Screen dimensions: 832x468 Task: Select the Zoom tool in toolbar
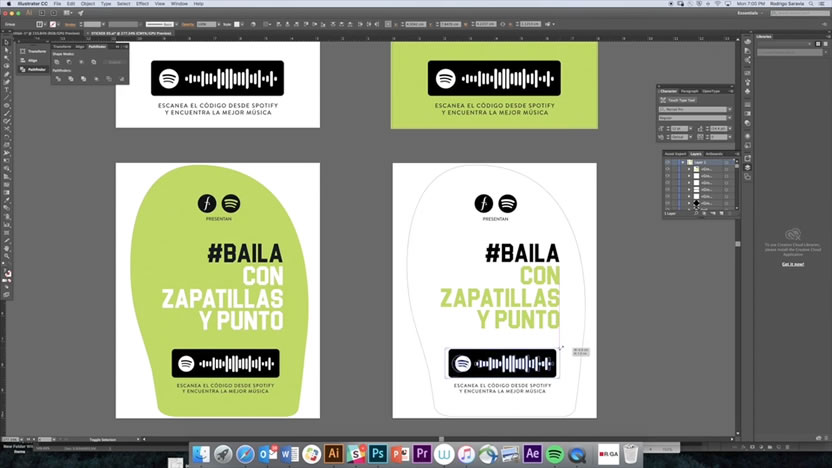point(6,256)
